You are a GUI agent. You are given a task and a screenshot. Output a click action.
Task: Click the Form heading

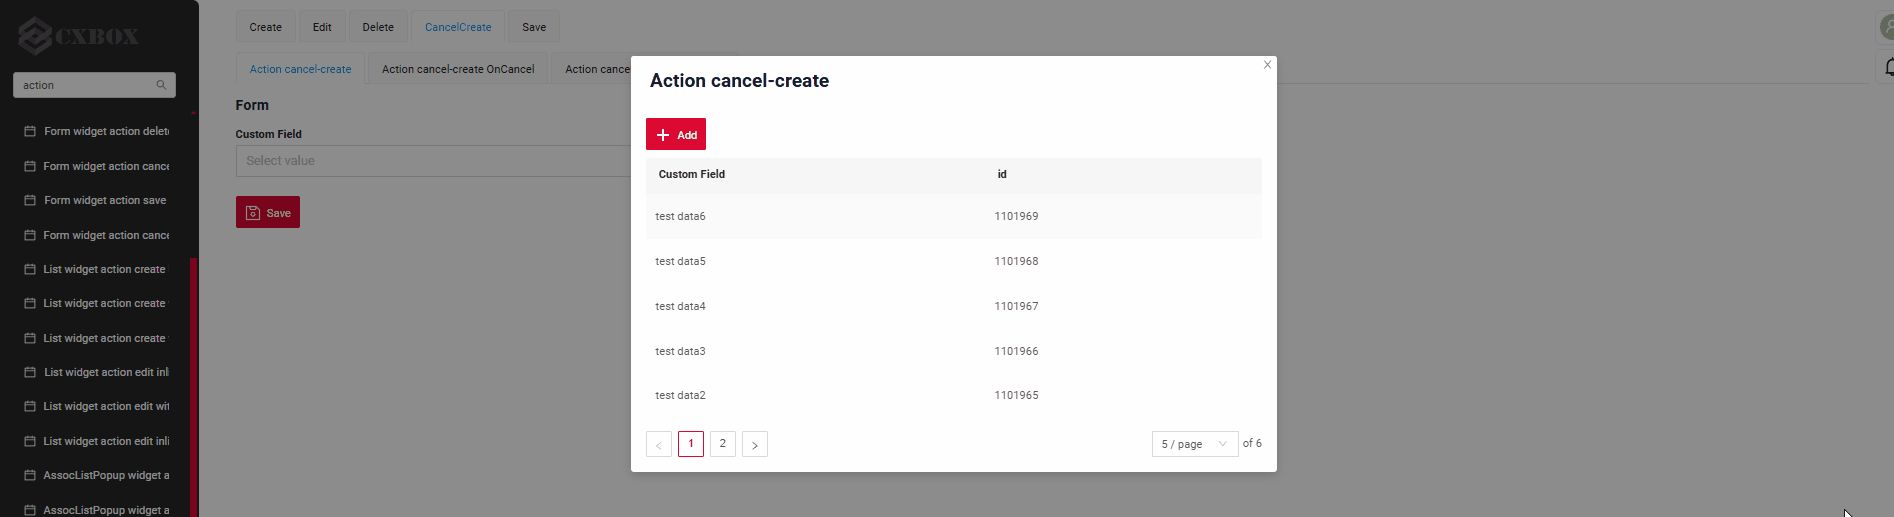tap(252, 105)
